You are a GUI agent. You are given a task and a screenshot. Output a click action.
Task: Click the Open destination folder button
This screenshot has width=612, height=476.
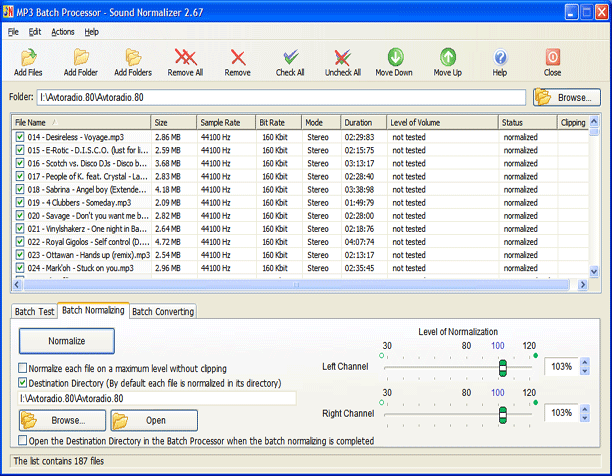[x=154, y=420]
